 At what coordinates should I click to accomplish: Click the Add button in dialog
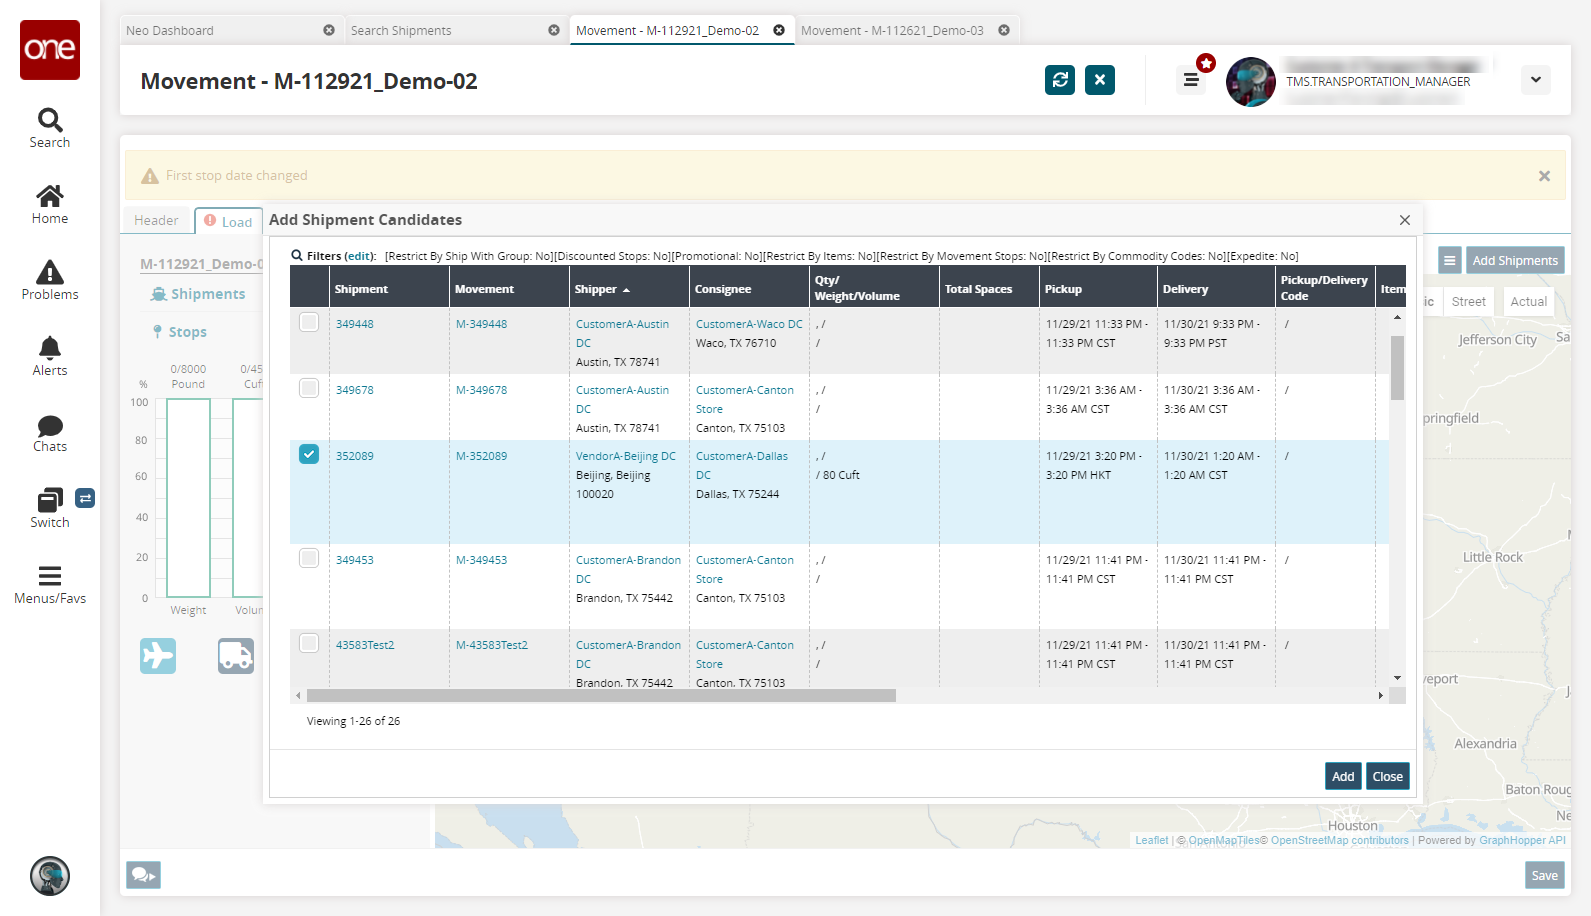pos(1343,777)
